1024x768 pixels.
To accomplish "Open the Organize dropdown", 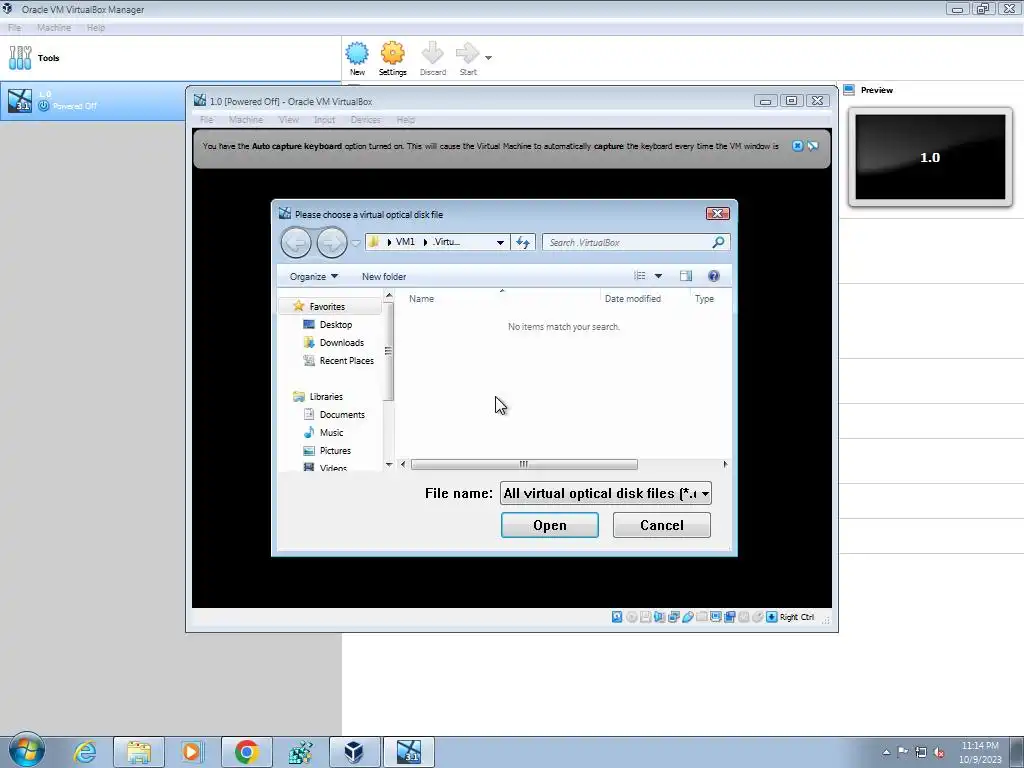I will point(313,276).
